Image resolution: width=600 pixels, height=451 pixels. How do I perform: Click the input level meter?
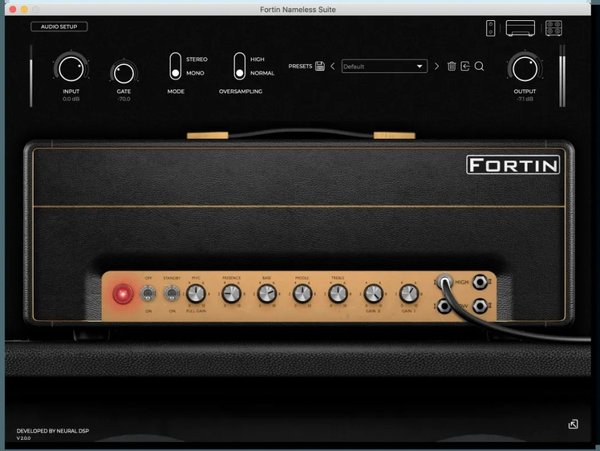(31, 76)
